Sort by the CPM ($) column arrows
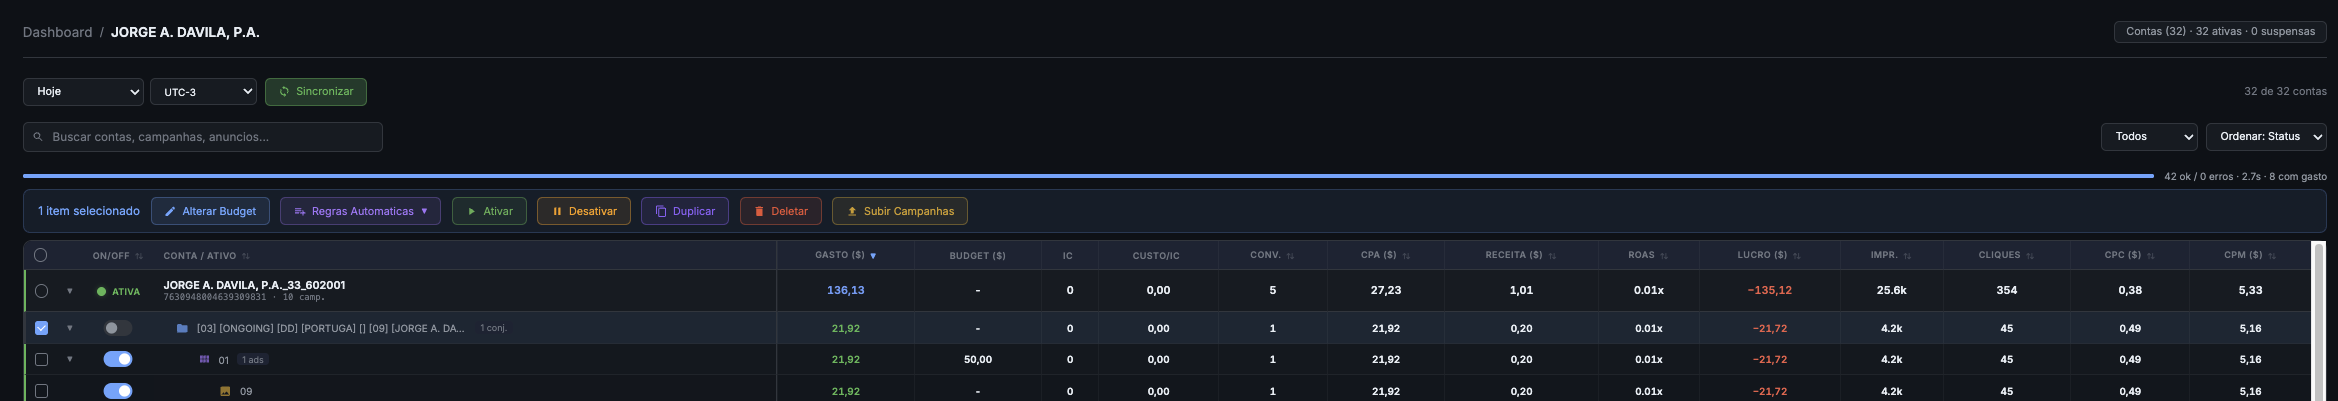Viewport: 2338px width, 401px height. pyautogui.click(x=2272, y=256)
